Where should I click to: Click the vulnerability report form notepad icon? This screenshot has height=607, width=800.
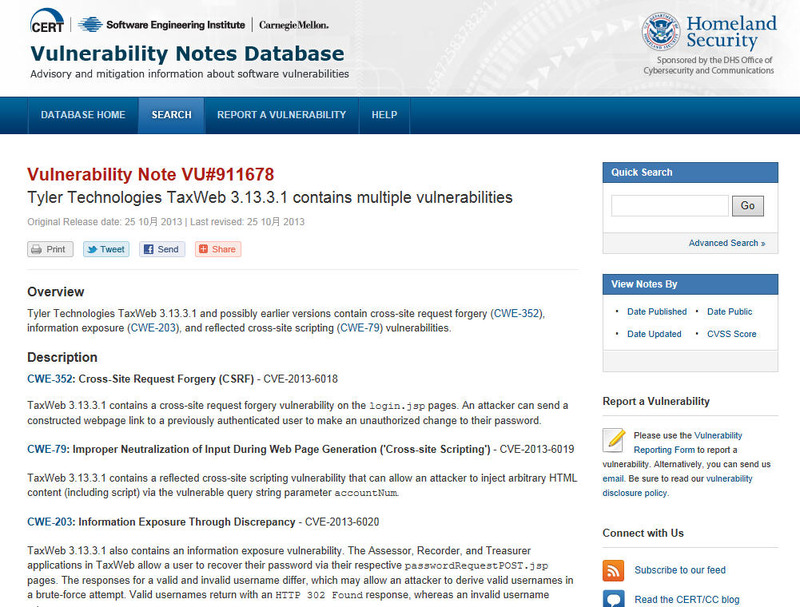click(616, 440)
